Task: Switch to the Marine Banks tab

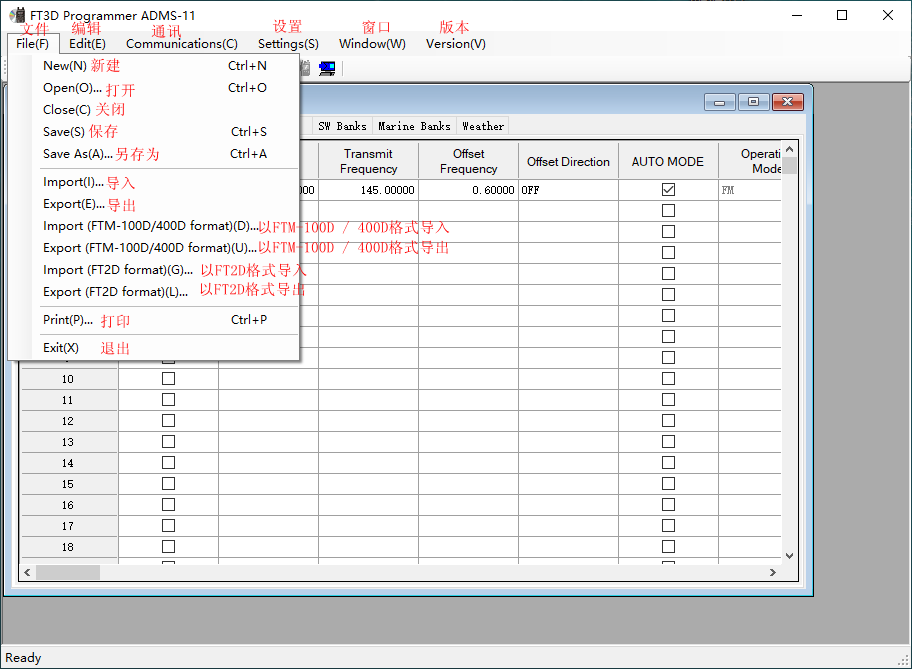Action: [x=414, y=126]
